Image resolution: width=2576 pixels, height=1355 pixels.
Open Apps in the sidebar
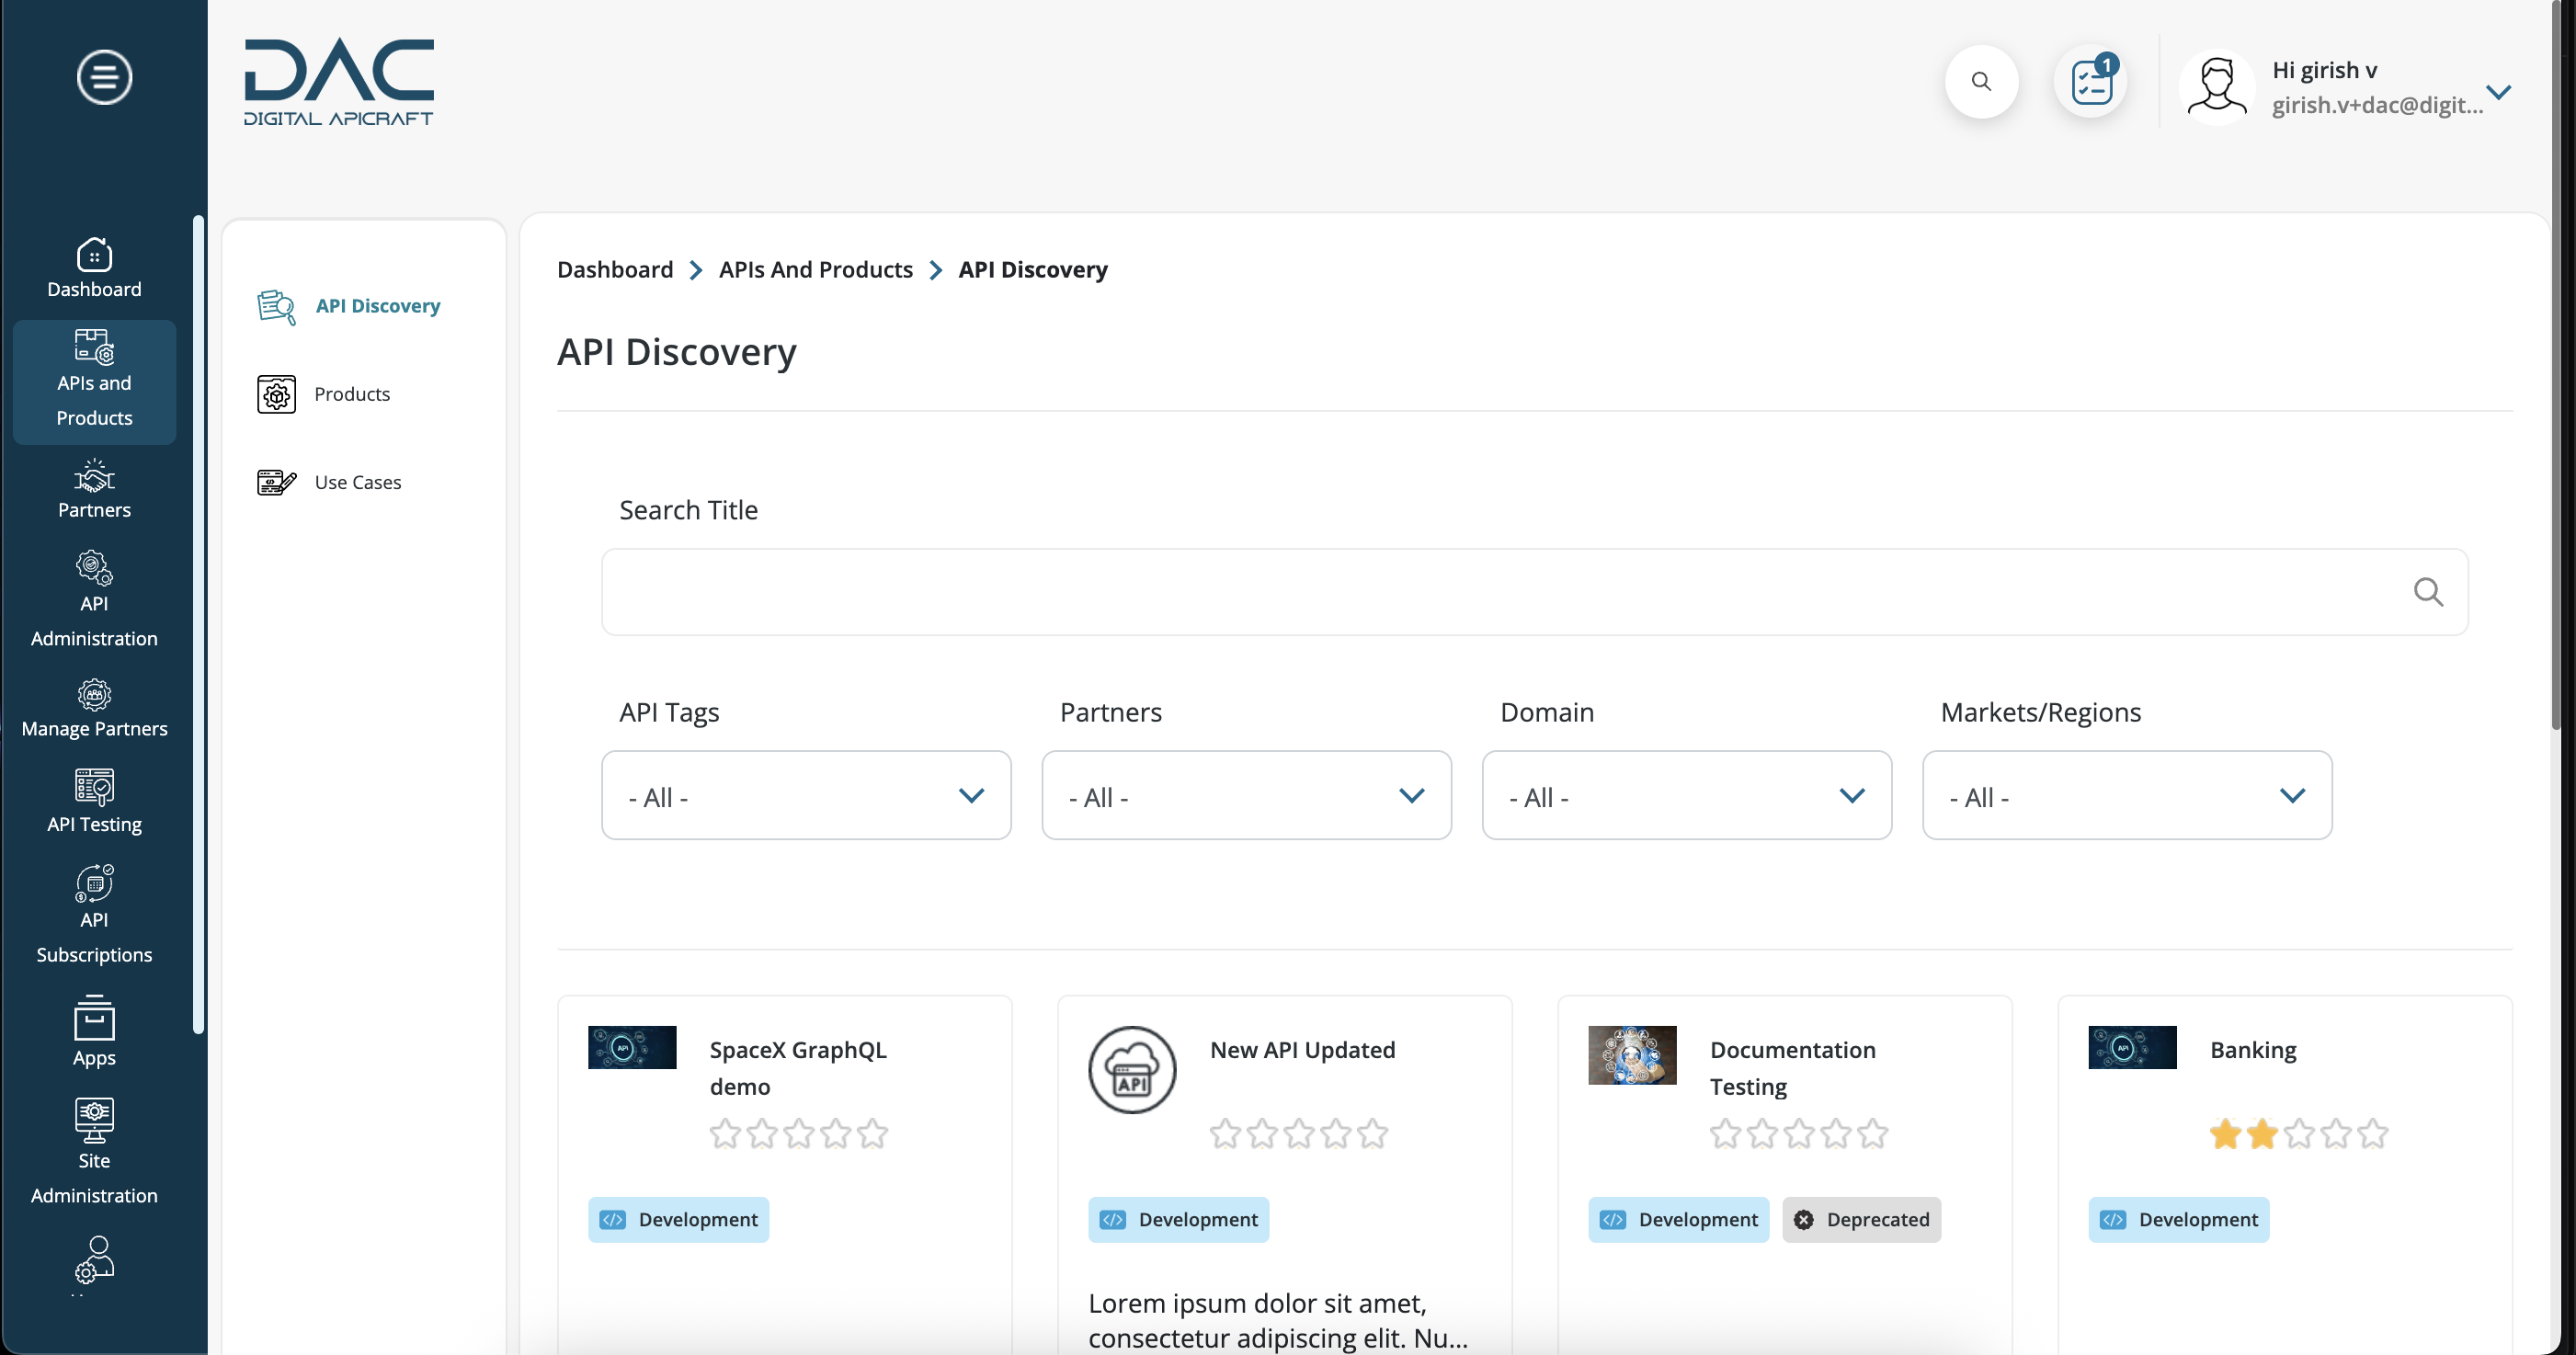coord(94,1031)
